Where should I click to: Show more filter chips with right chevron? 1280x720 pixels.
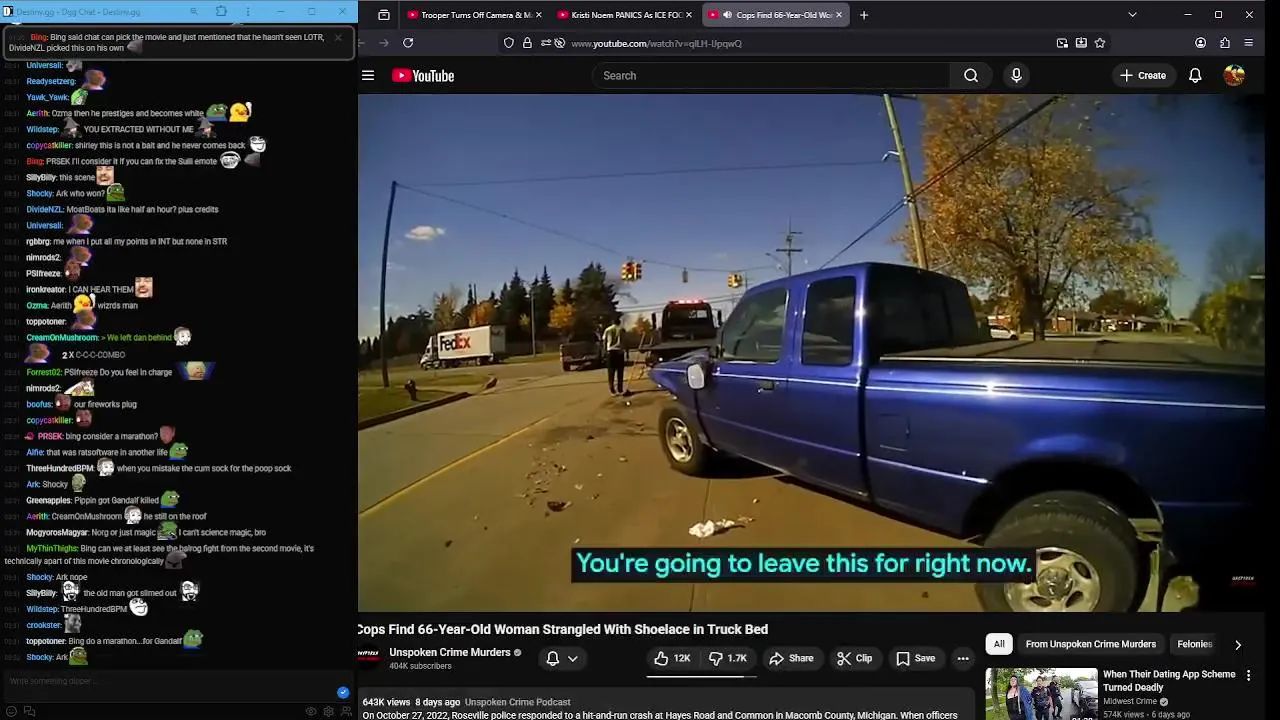pyautogui.click(x=1238, y=645)
